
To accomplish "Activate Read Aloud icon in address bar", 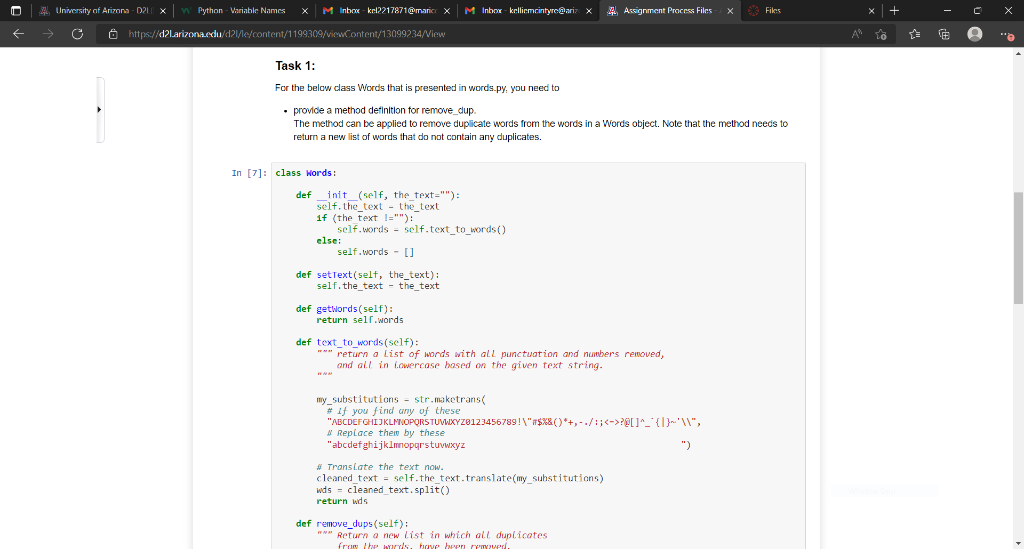I will pyautogui.click(x=856, y=34).
